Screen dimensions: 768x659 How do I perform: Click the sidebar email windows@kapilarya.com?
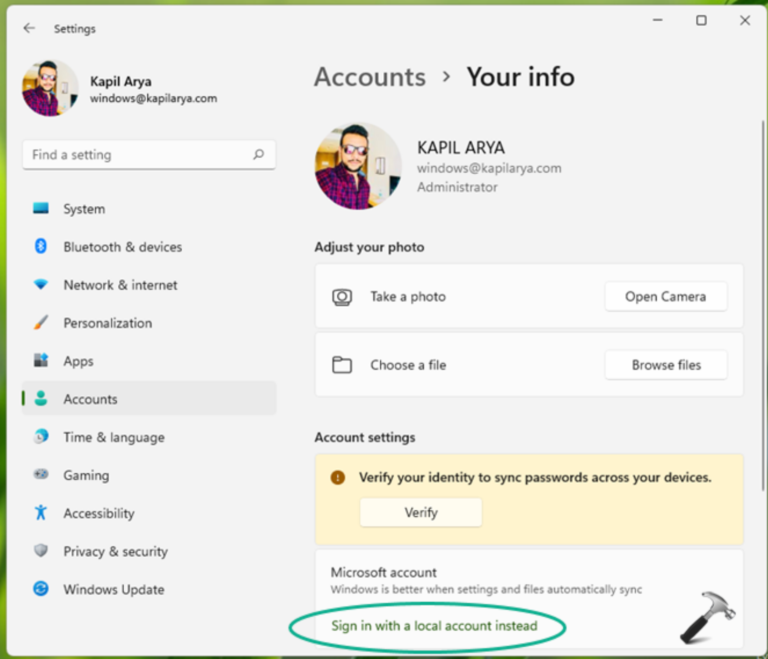tap(153, 98)
